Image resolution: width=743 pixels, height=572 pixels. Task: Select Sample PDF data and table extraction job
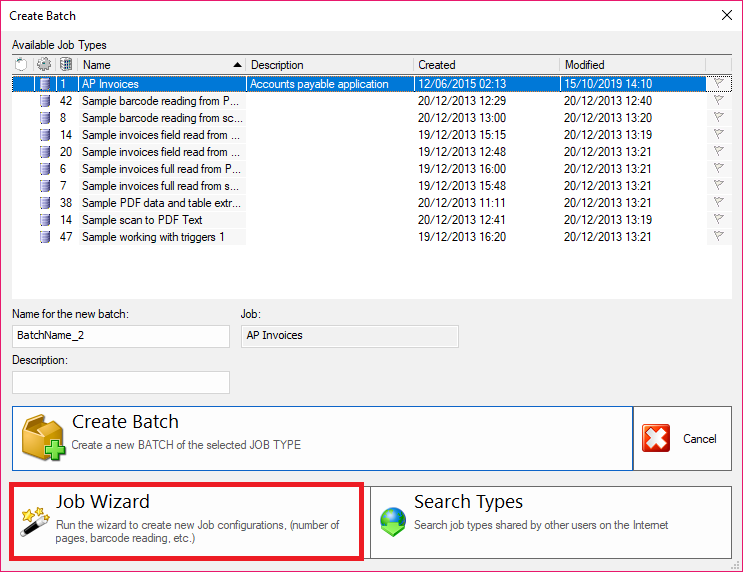[x=160, y=203]
